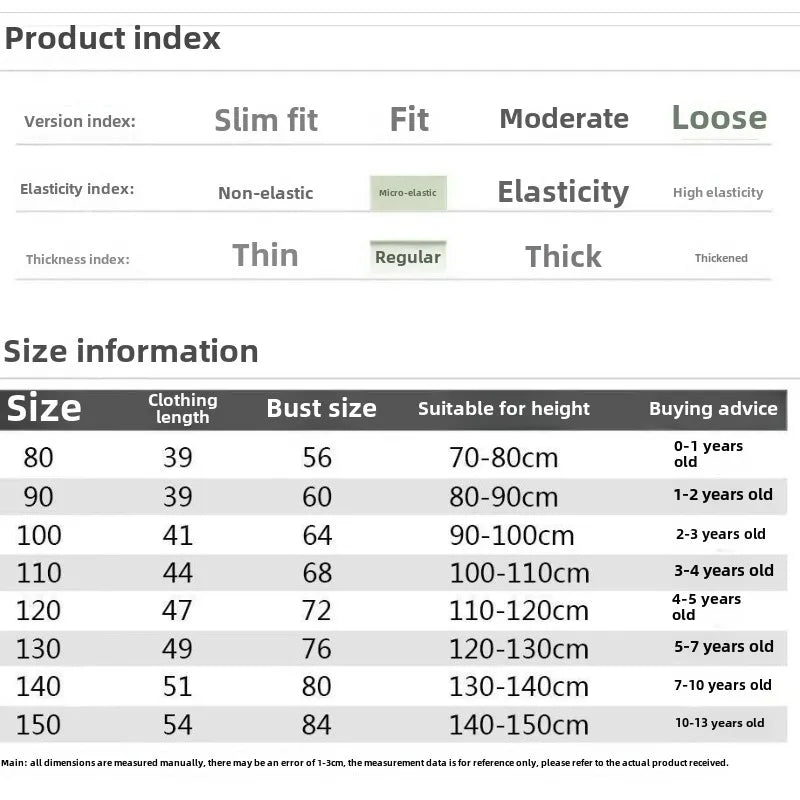Click the Size column header
Screen dimensions: 800x800
(45, 408)
